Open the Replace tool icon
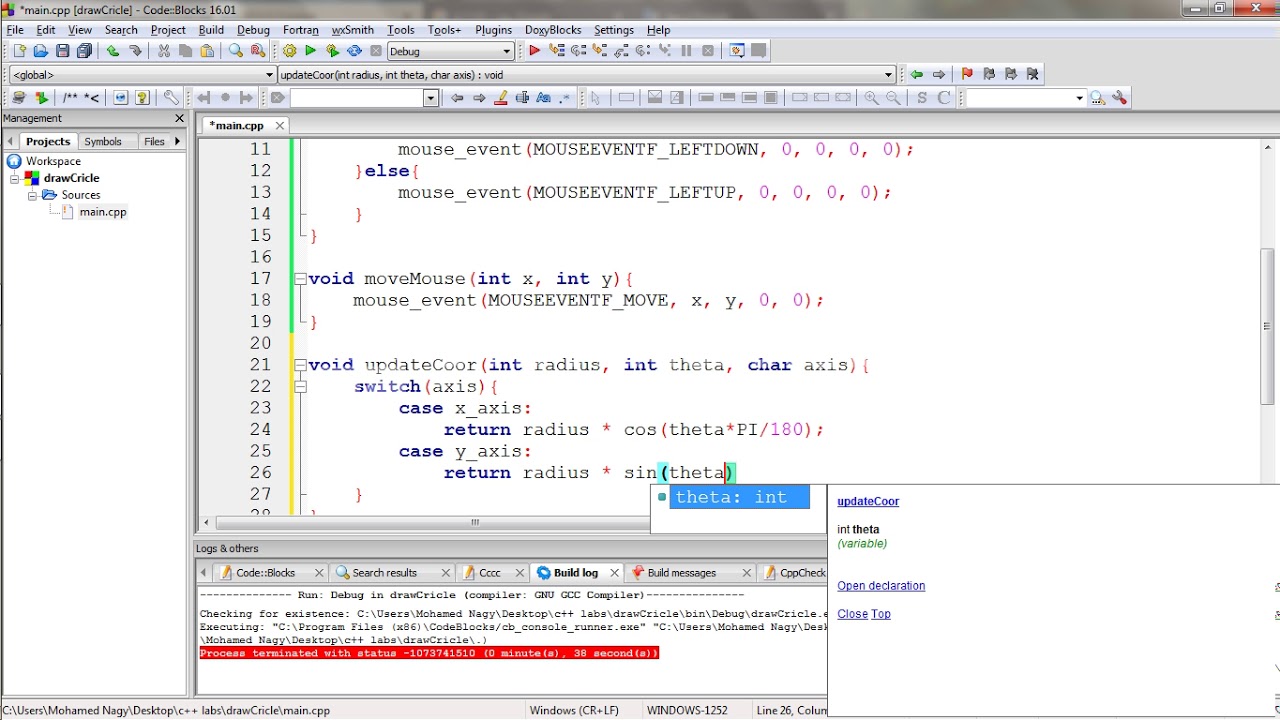Image resolution: width=1280 pixels, height=720 pixels. (x=258, y=51)
